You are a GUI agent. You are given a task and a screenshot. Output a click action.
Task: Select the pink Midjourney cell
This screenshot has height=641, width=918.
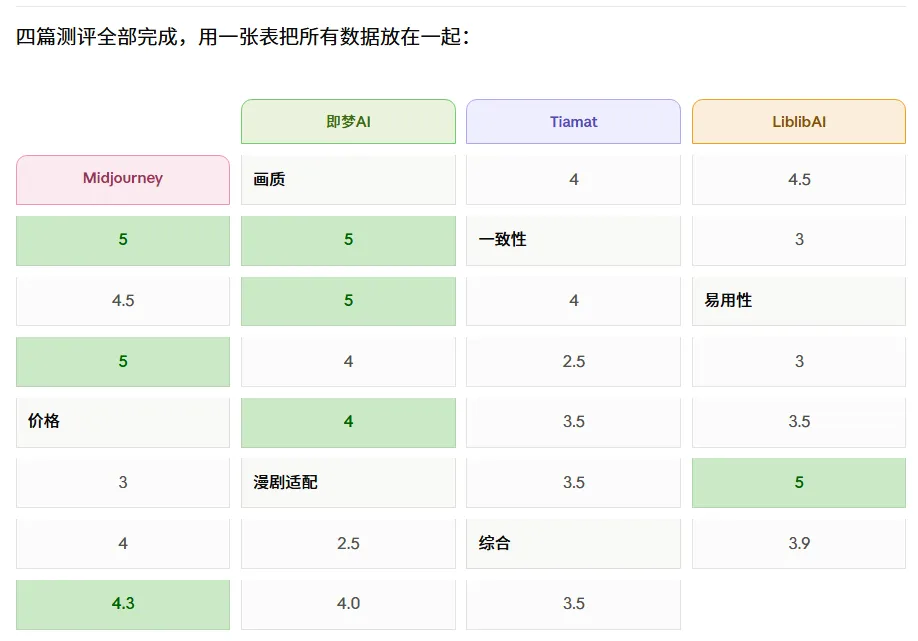[x=123, y=180]
